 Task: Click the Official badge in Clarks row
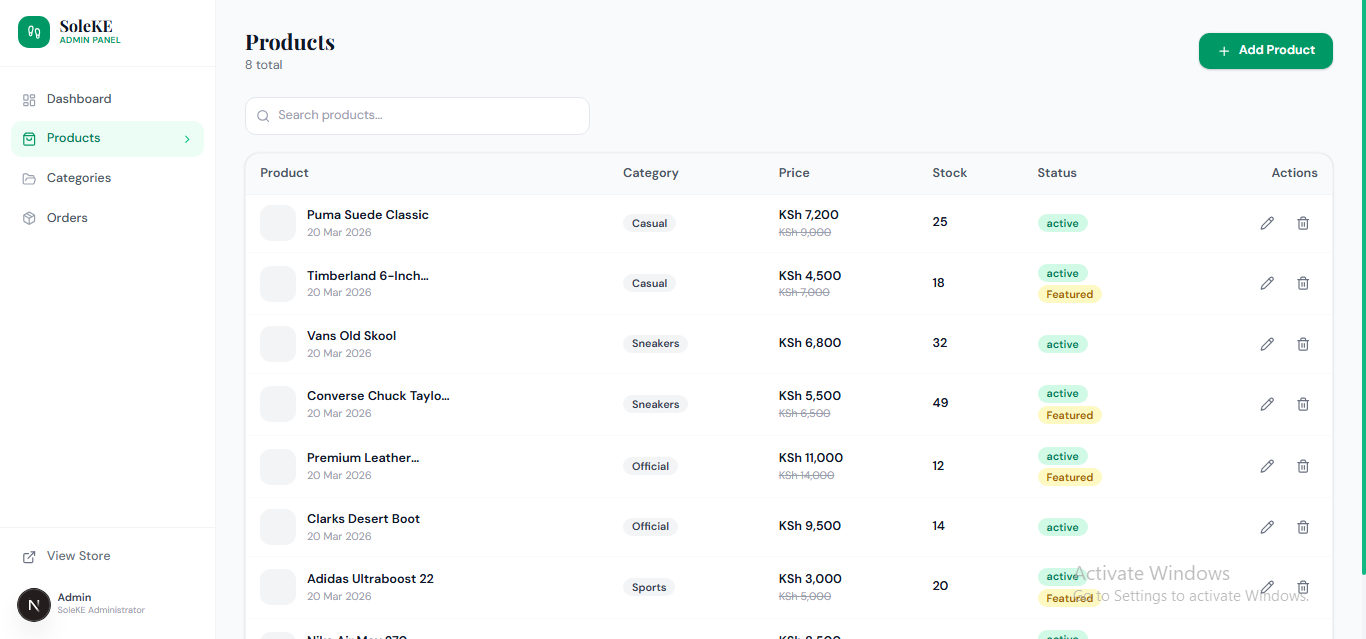point(650,527)
